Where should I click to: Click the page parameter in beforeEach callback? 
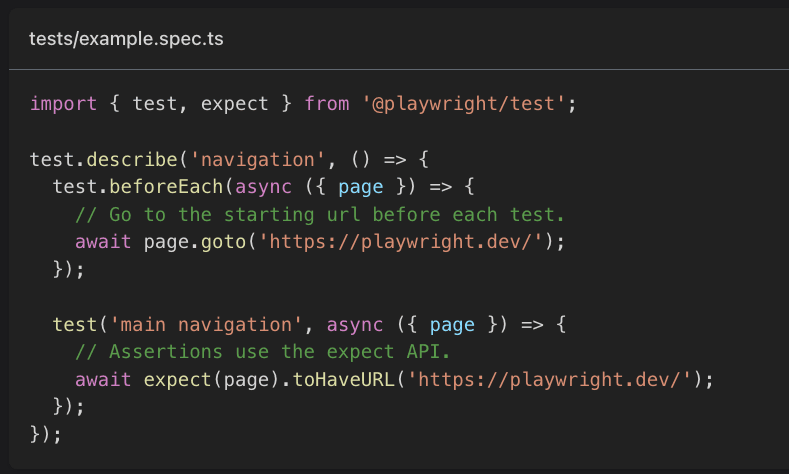tap(355, 187)
